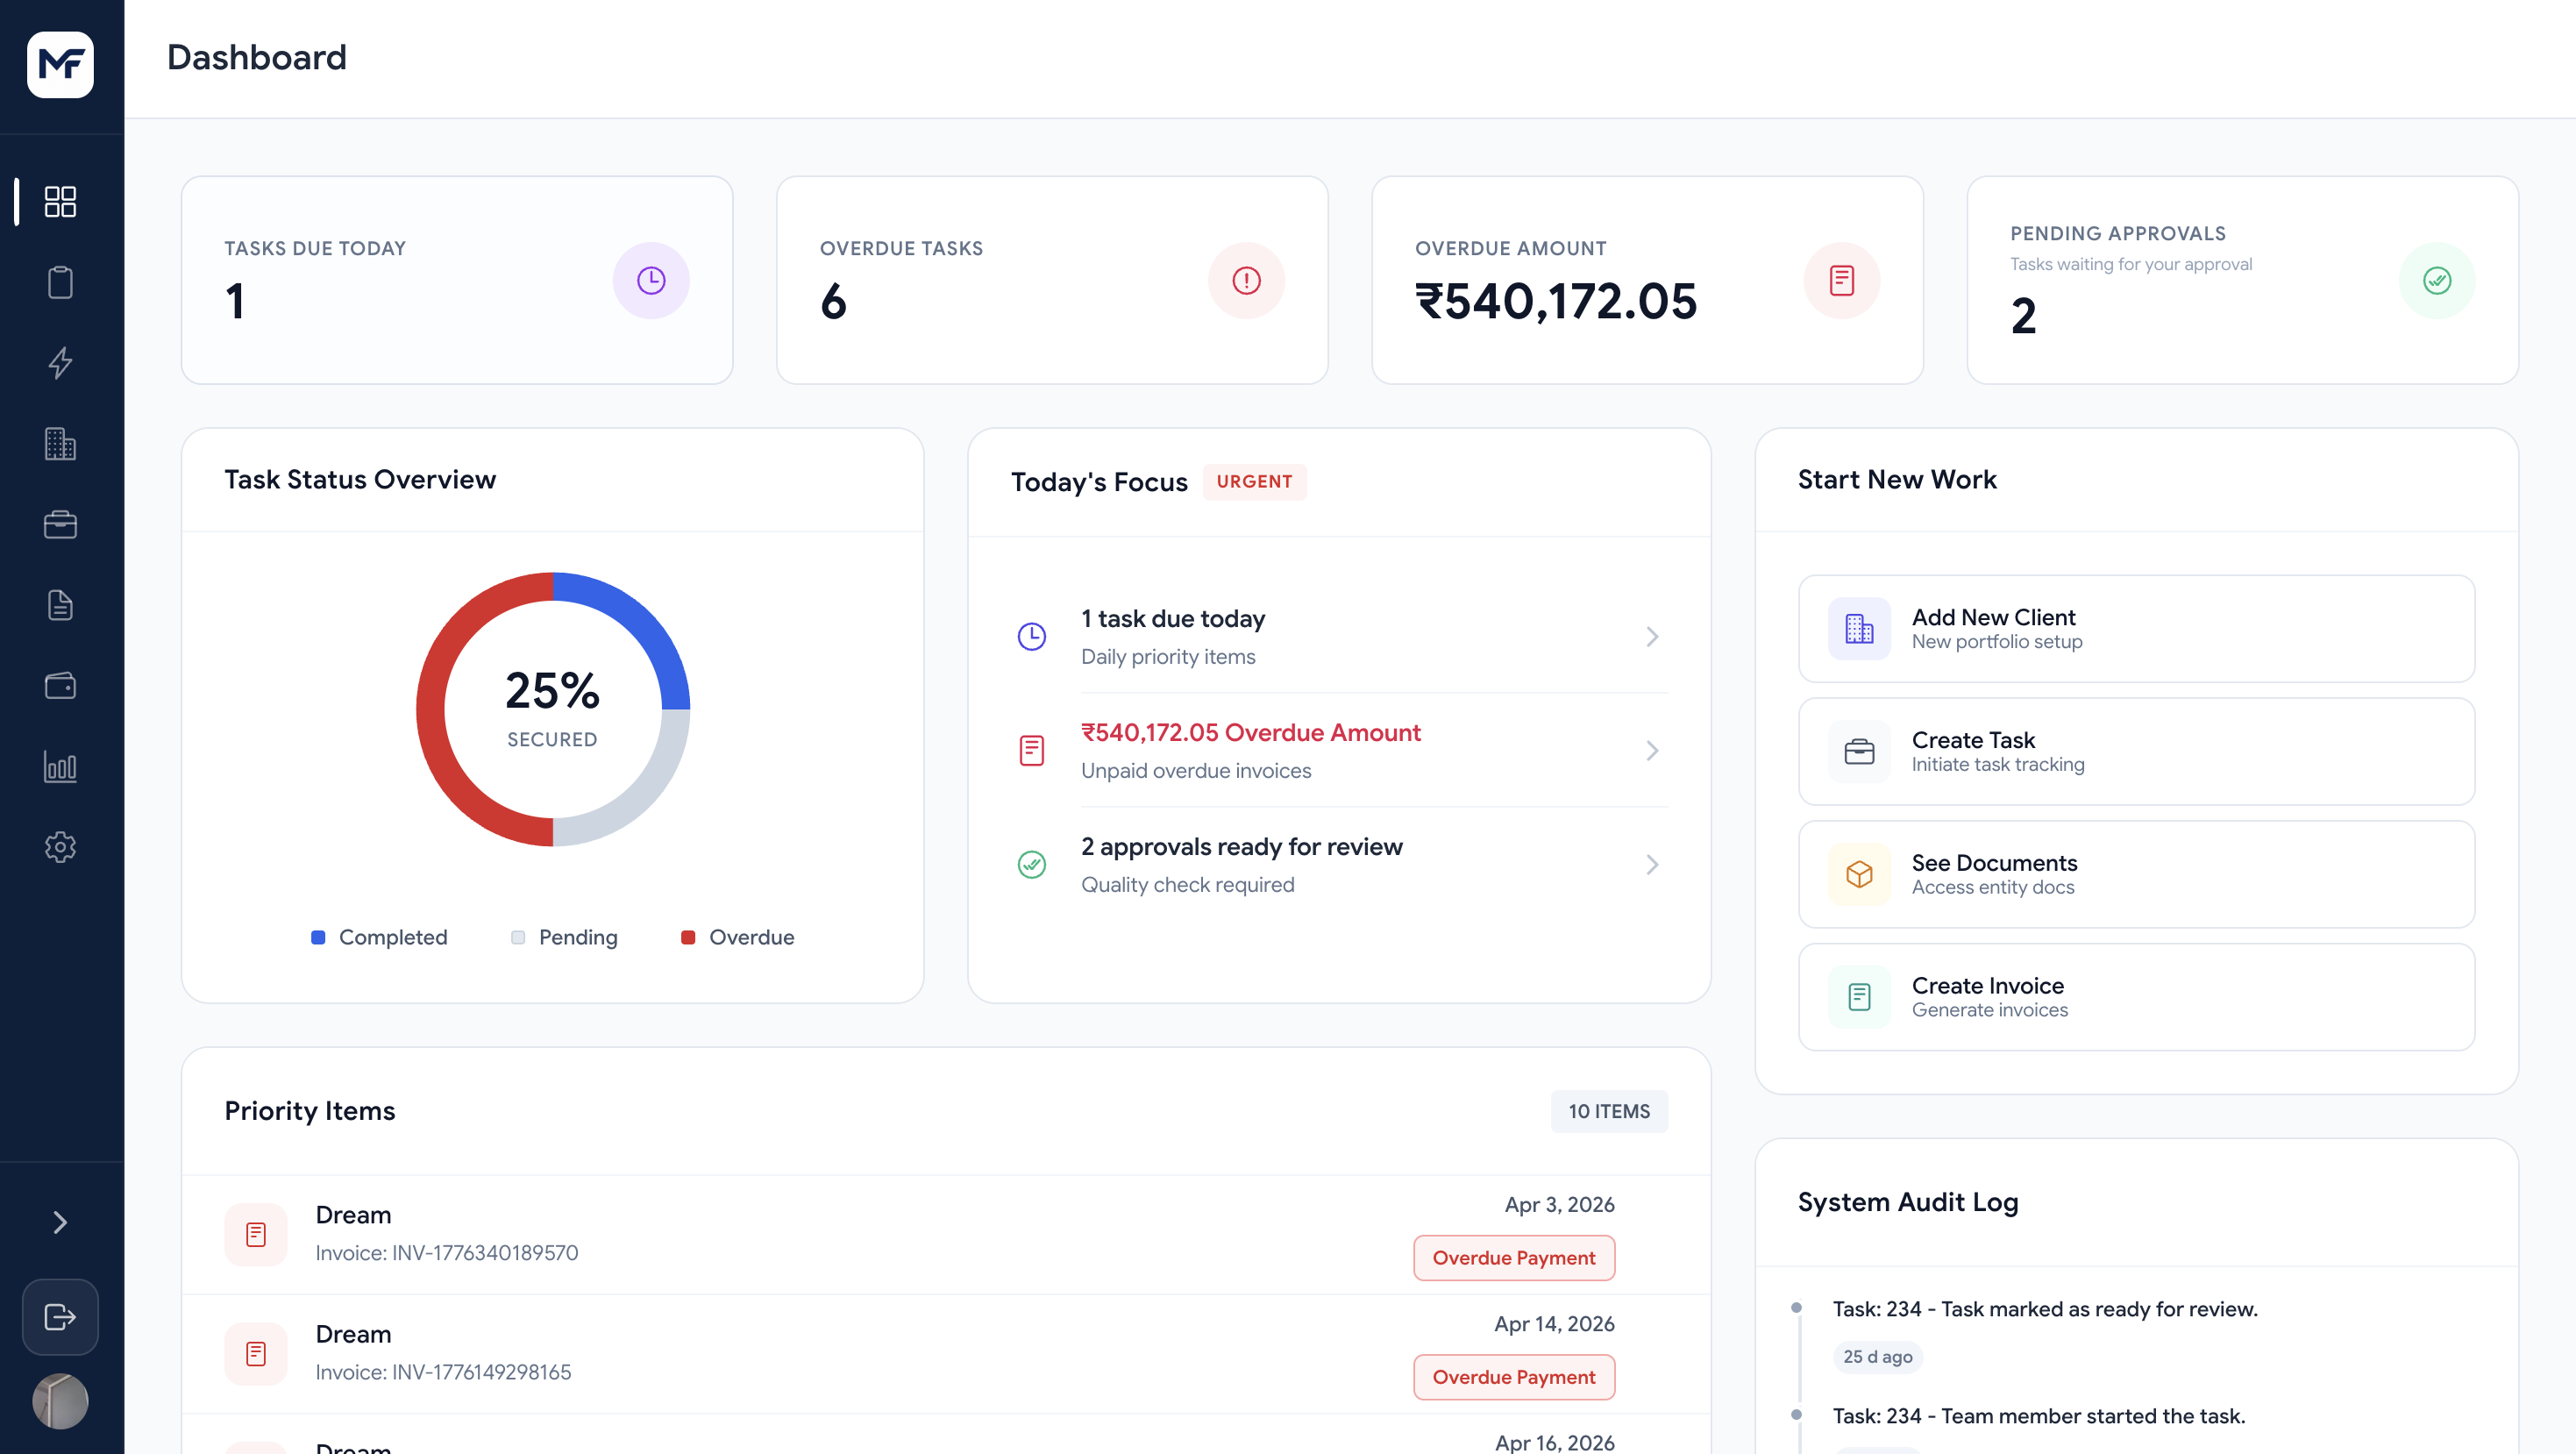Click Overdue Payment tag dated Apr 14, 2026
The width and height of the screenshot is (2576, 1454).
tap(1514, 1377)
